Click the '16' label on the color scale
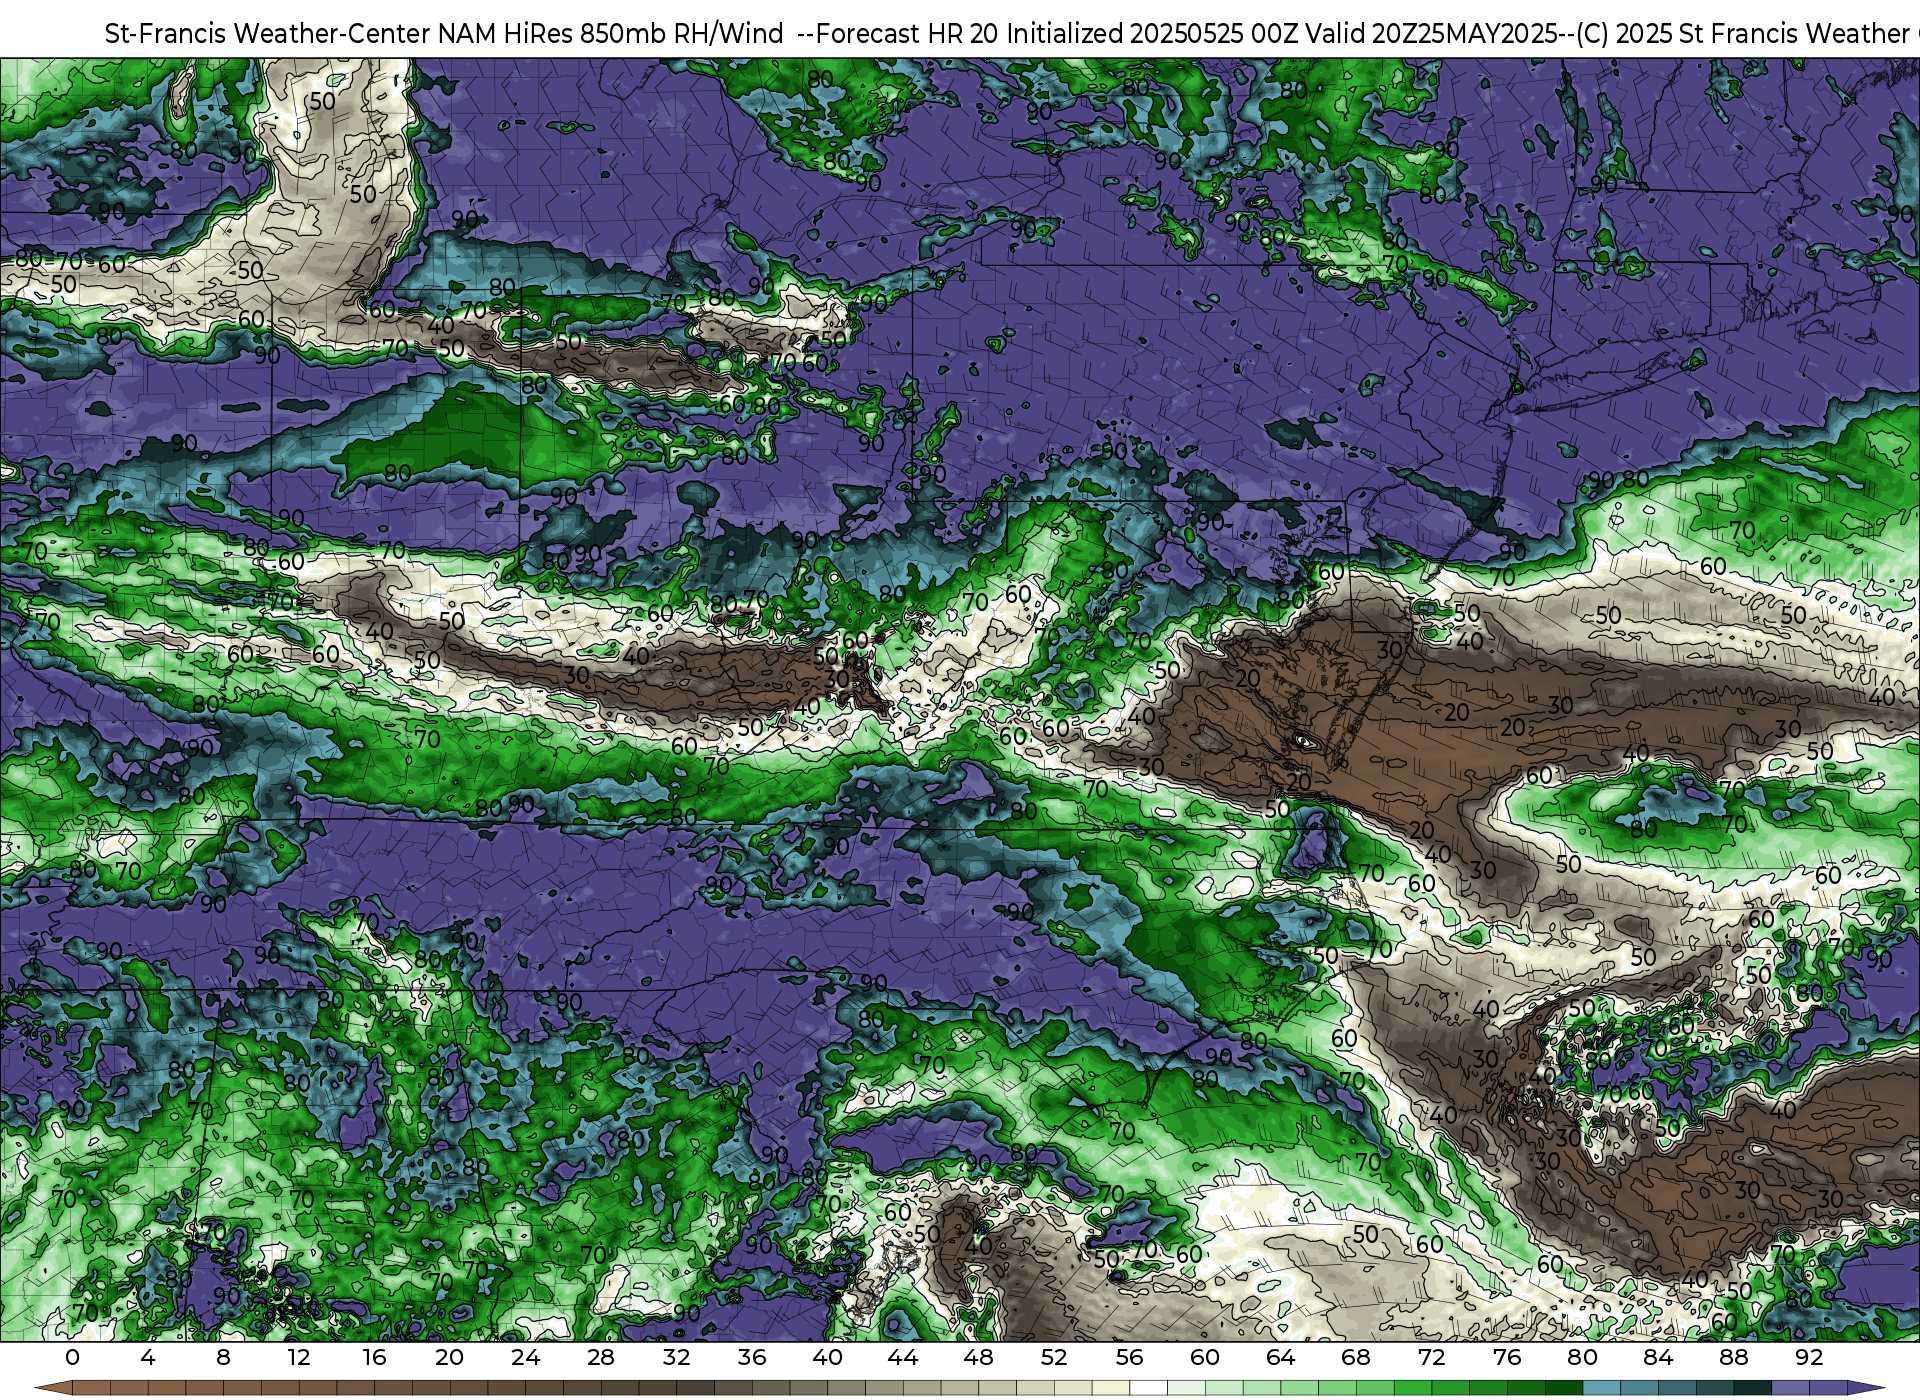The height and width of the screenshot is (1400, 1920). [374, 1357]
